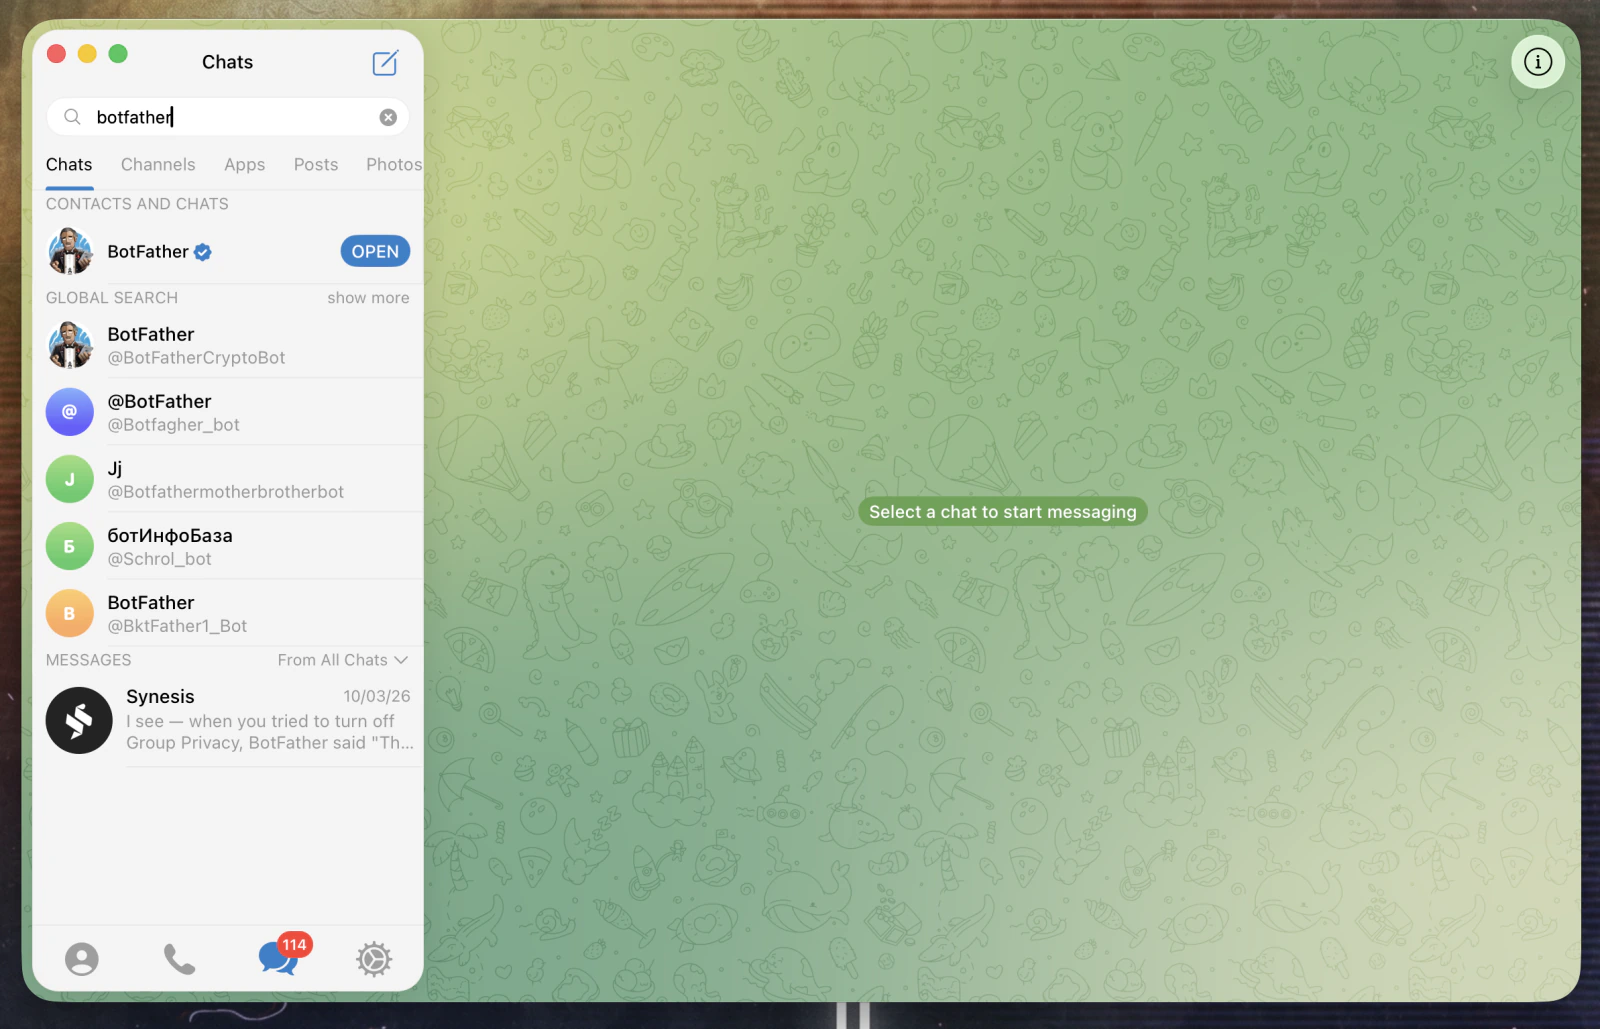Click the info button in top-right corner

click(1538, 62)
